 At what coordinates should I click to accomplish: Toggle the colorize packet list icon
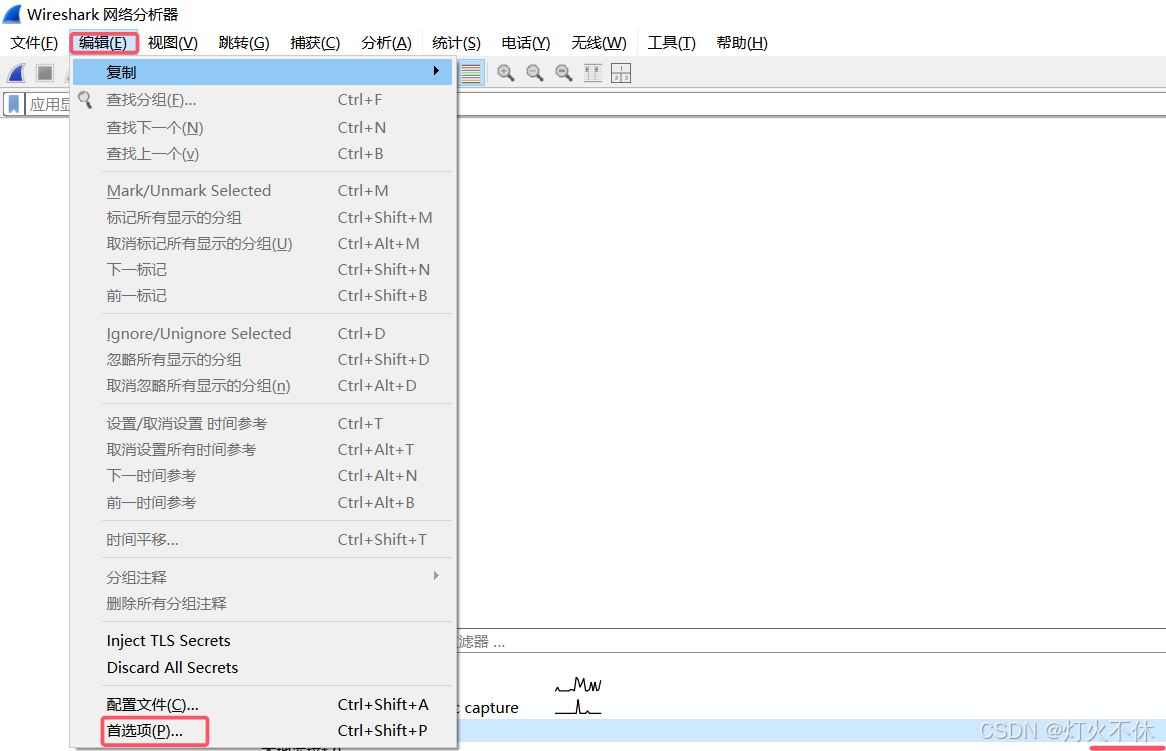tap(471, 73)
